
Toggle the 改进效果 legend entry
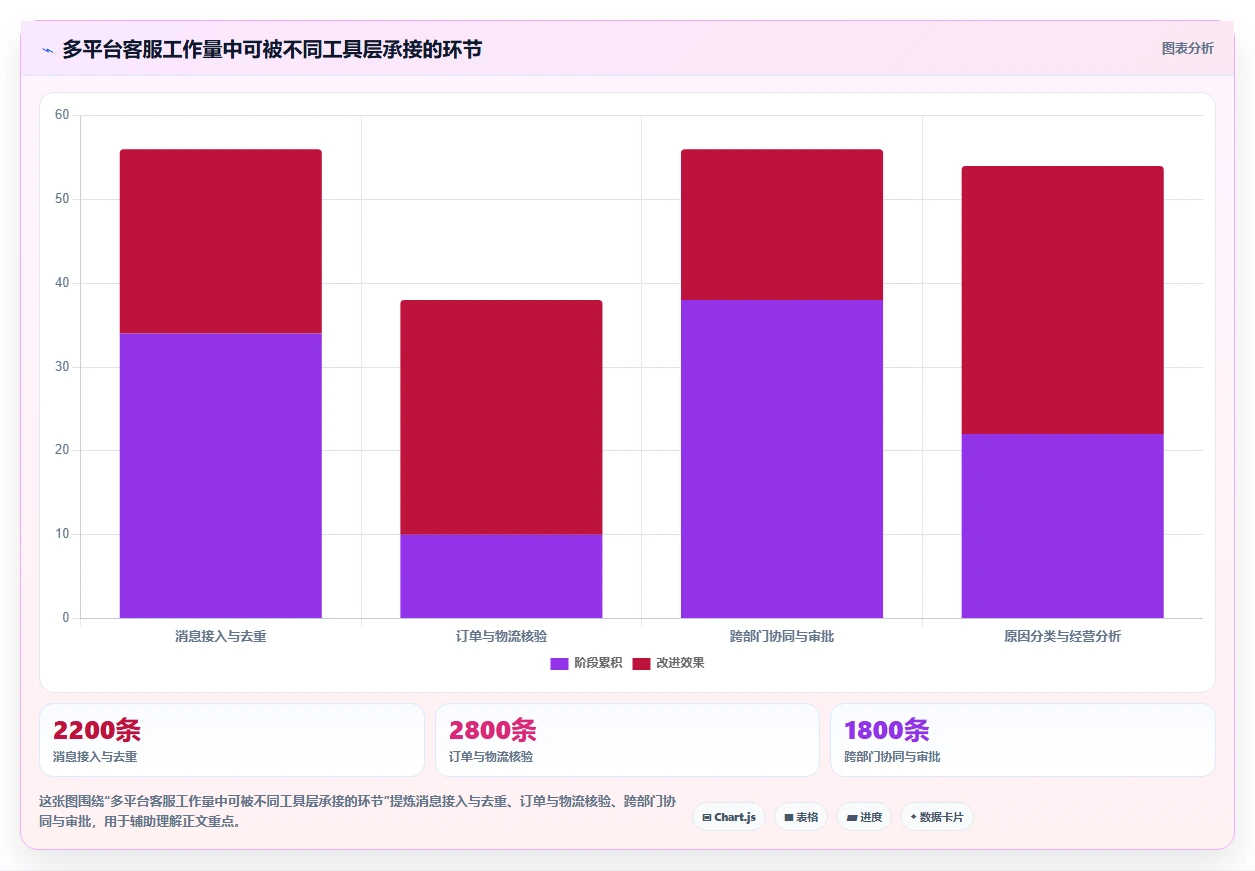click(x=668, y=663)
